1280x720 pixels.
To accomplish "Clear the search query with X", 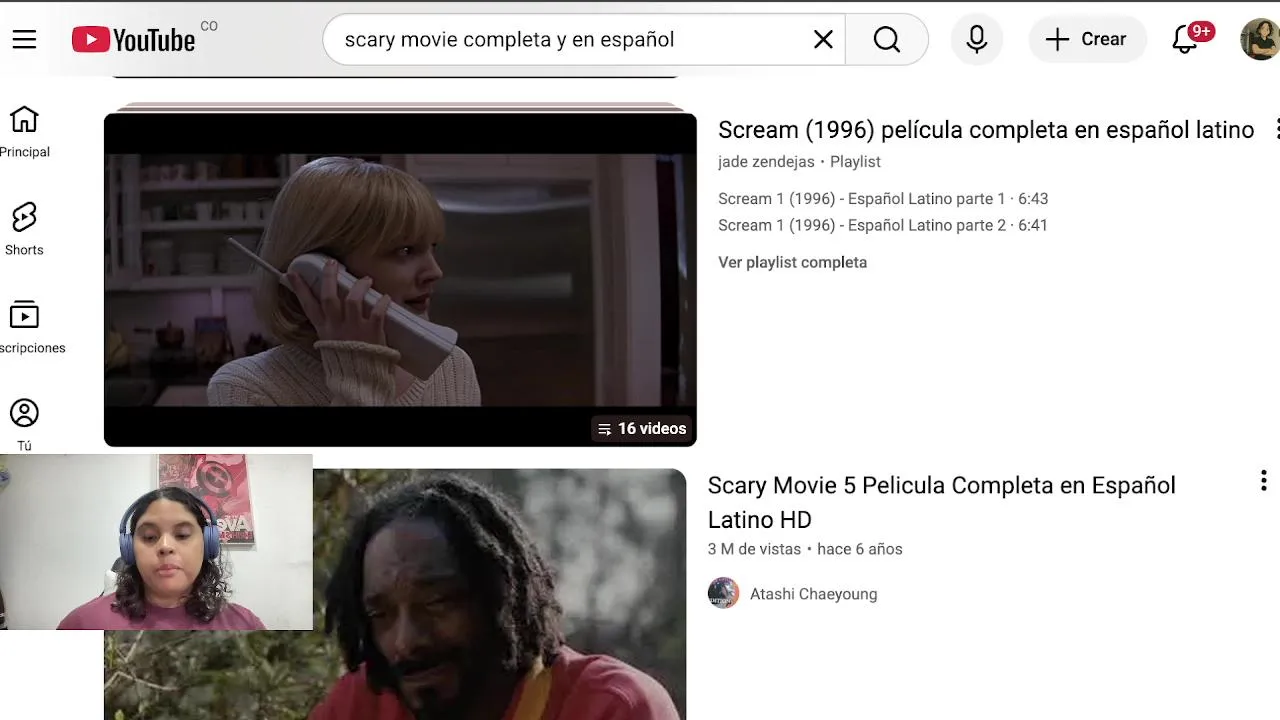I will tap(823, 39).
